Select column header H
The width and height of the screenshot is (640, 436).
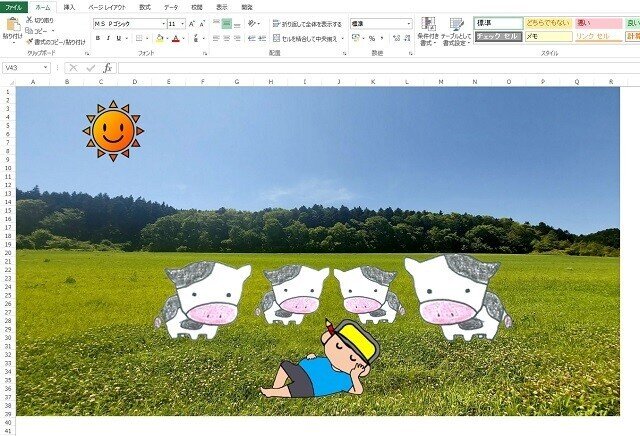click(271, 82)
